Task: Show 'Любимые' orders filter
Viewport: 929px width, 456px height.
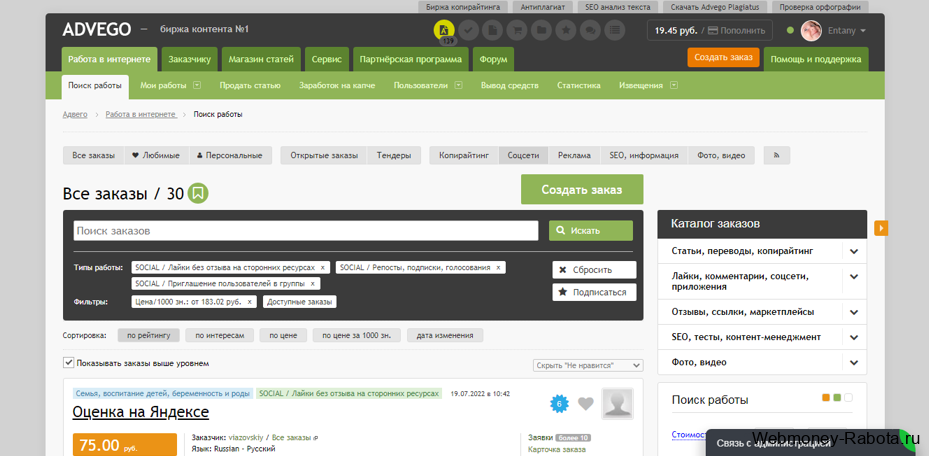Action: coord(156,155)
